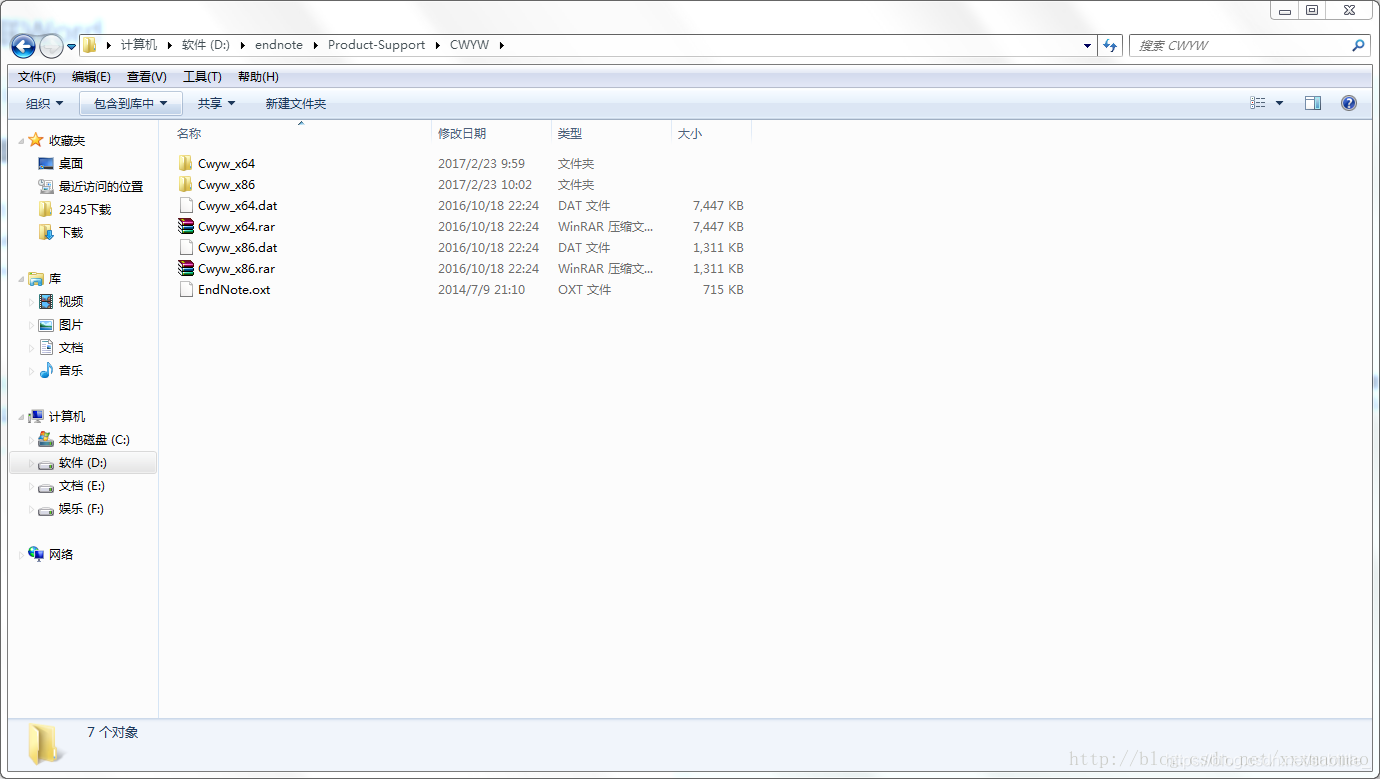Click the Back navigation arrow
The image size is (1380, 779).
23,46
